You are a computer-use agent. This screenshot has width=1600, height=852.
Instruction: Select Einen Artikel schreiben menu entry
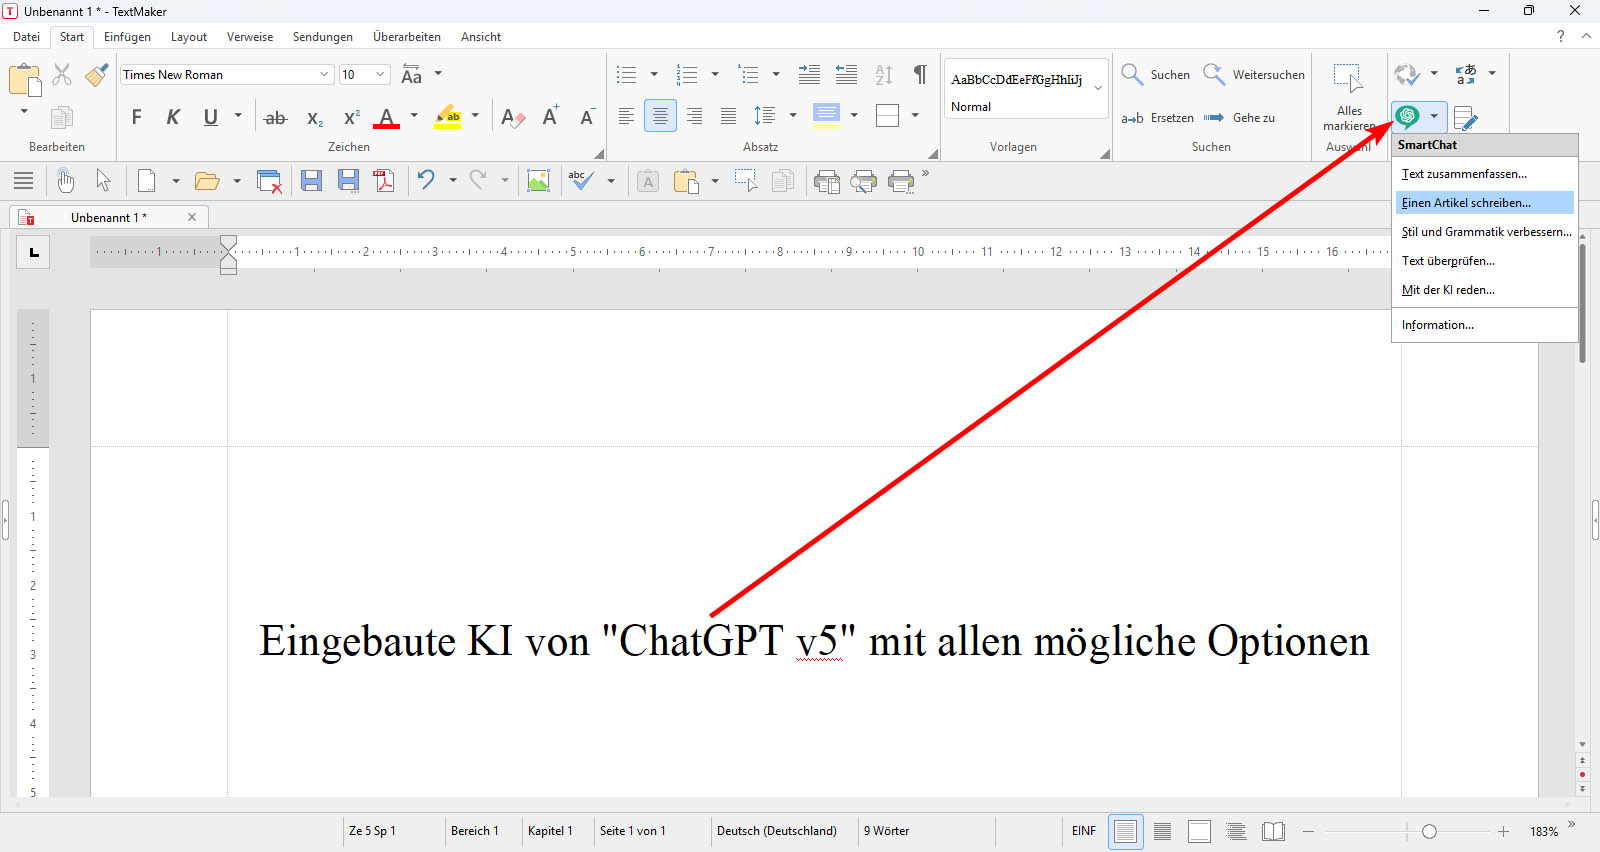pyautogui.click(x=1466, y=203)
